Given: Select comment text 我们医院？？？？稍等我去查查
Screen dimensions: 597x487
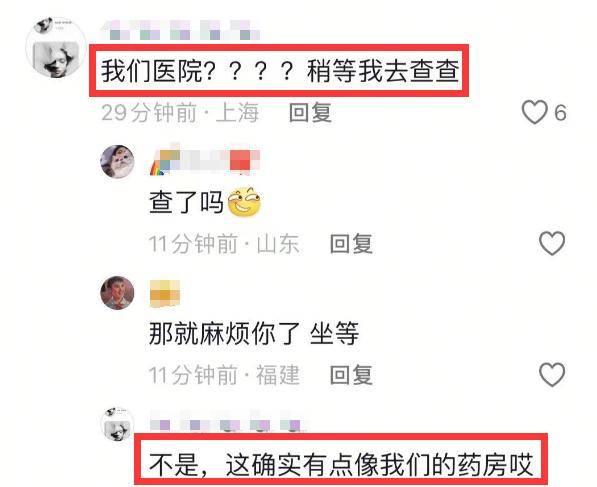Looking at the screenshot, I should (x=280, y=71).
